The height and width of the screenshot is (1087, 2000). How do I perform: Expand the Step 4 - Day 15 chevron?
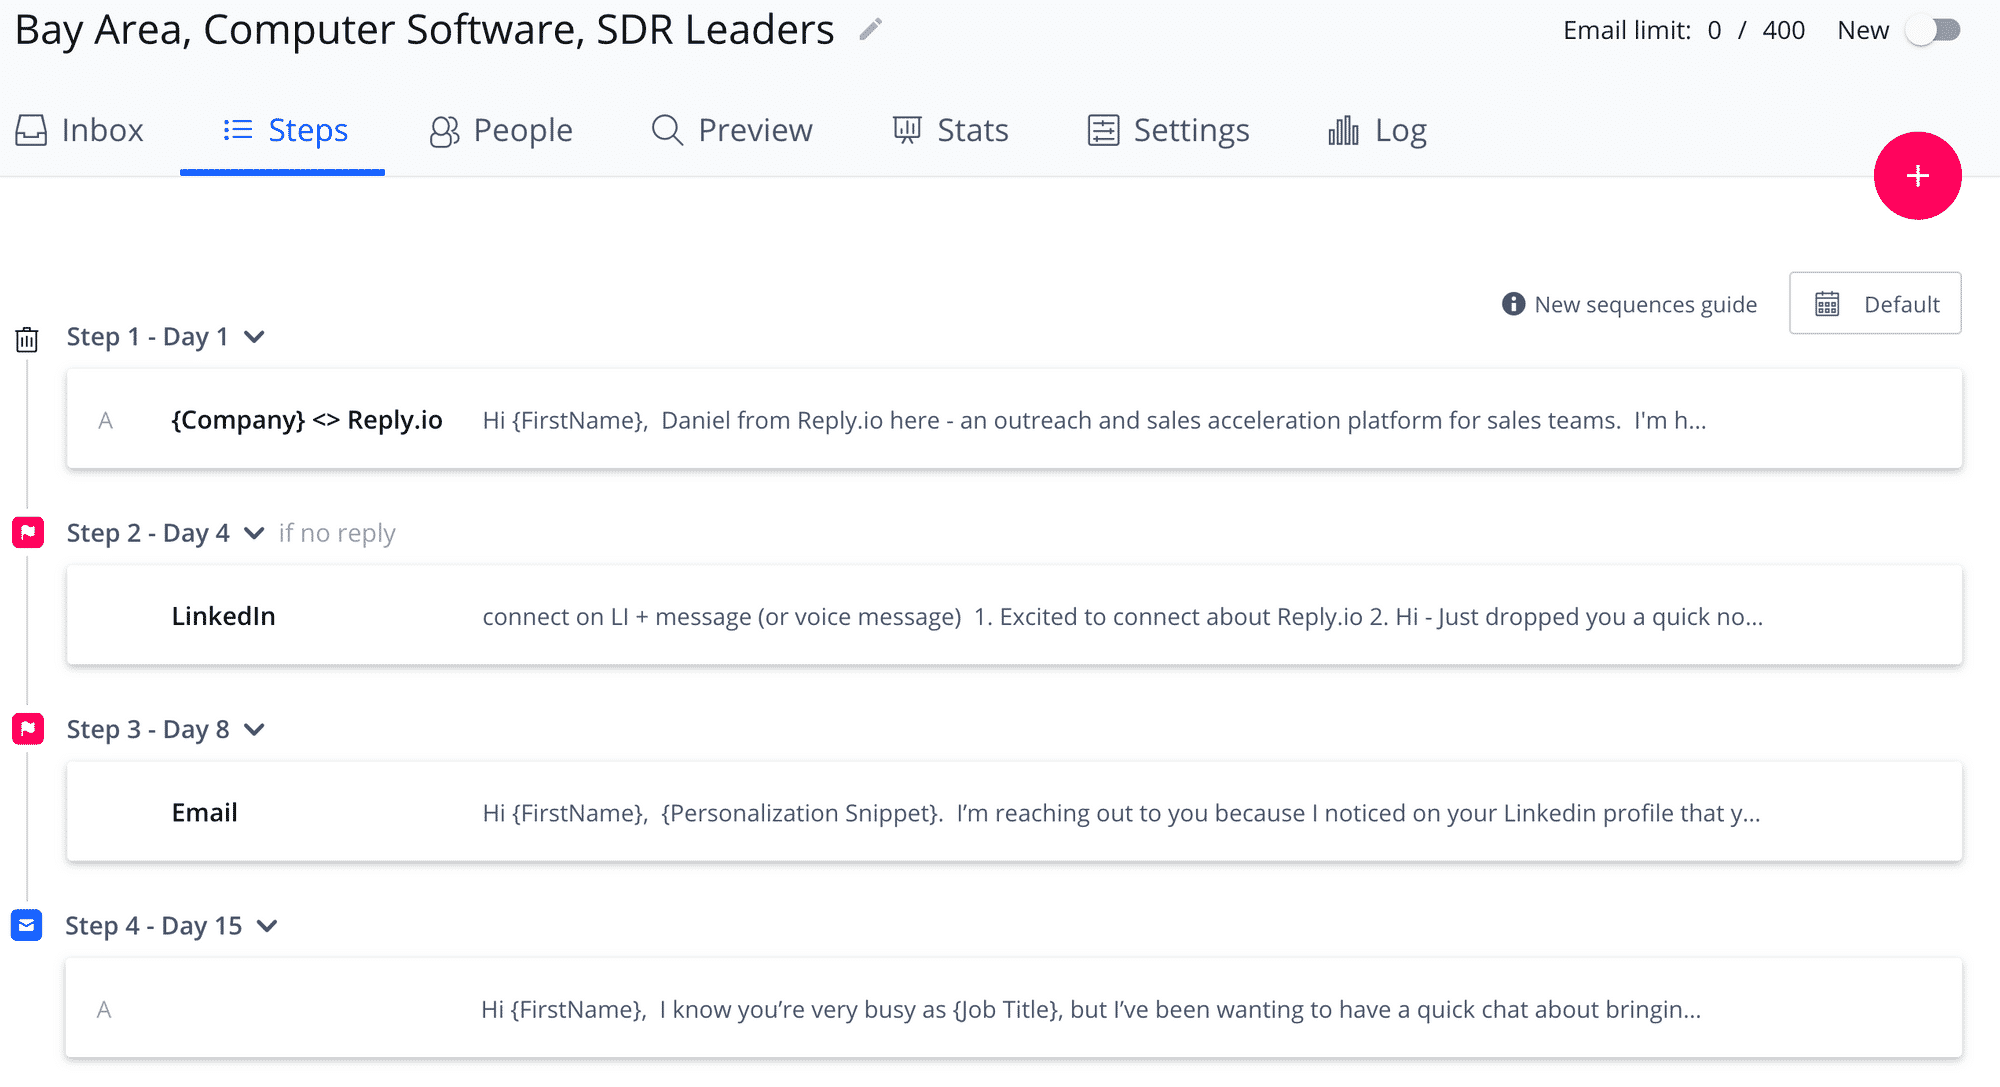(x=266, y=926)
